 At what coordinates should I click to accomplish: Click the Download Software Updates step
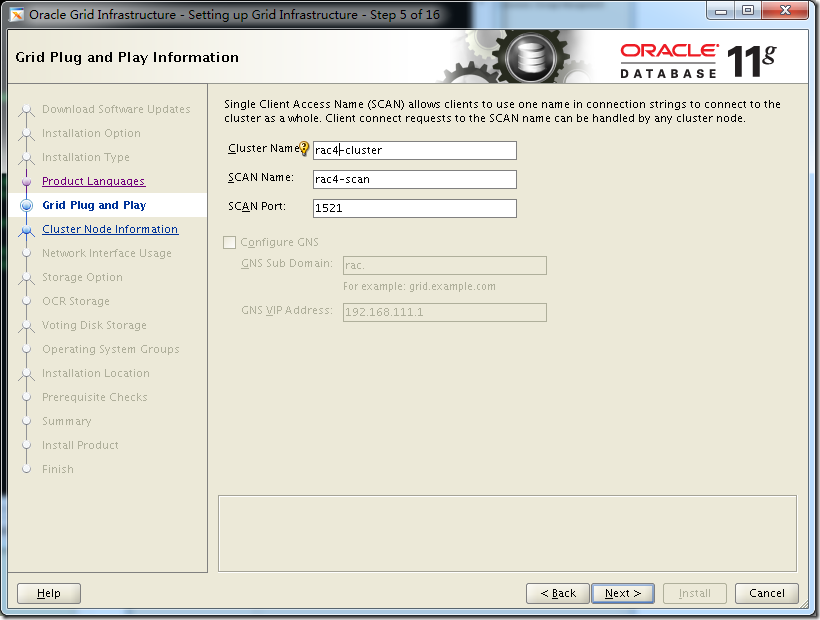pos(116,109)
